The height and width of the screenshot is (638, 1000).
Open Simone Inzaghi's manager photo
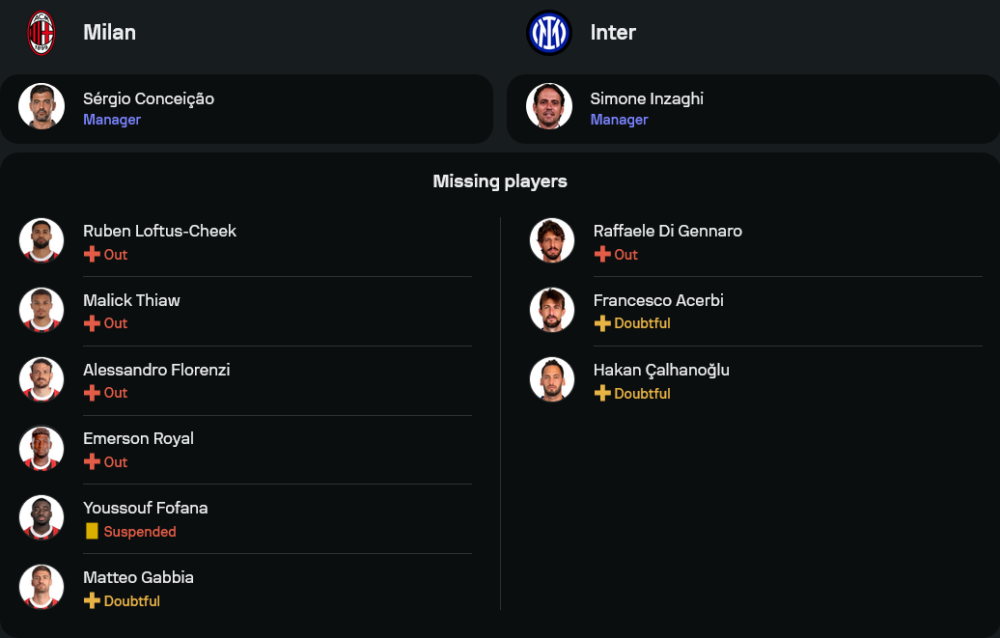click(x=549, y=106)
